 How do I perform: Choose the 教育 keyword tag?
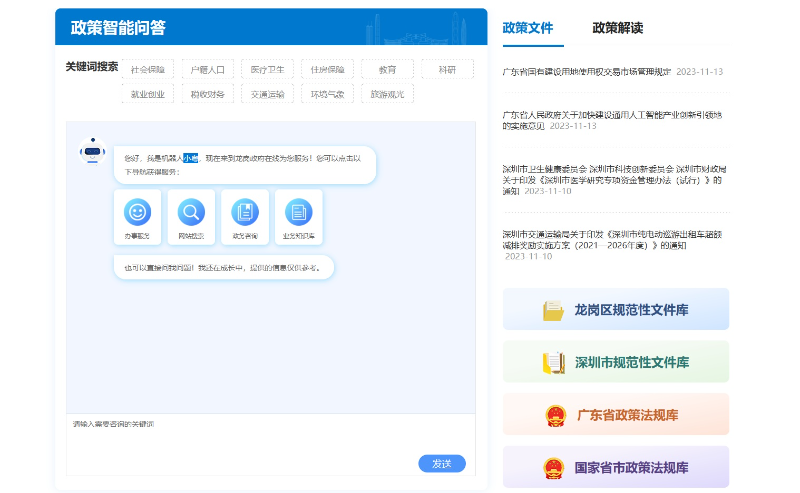click(x=386, y=70)
